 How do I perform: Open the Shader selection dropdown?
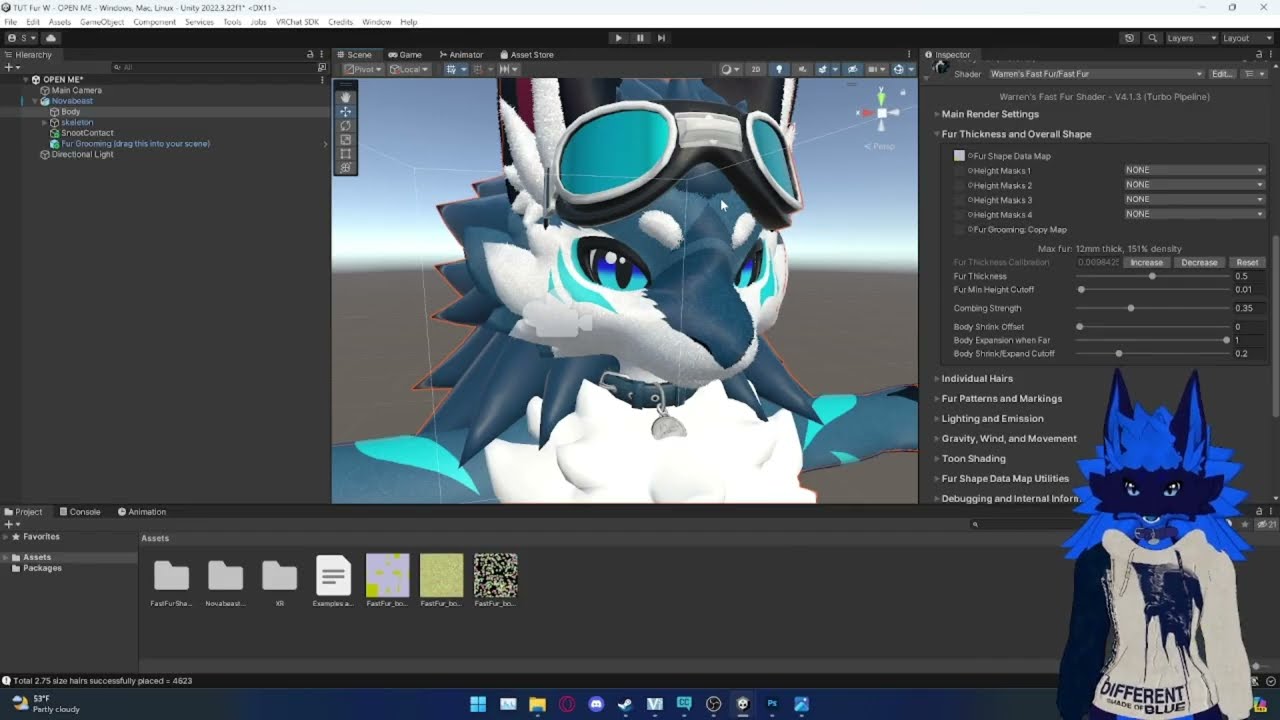coord(1095,74)
